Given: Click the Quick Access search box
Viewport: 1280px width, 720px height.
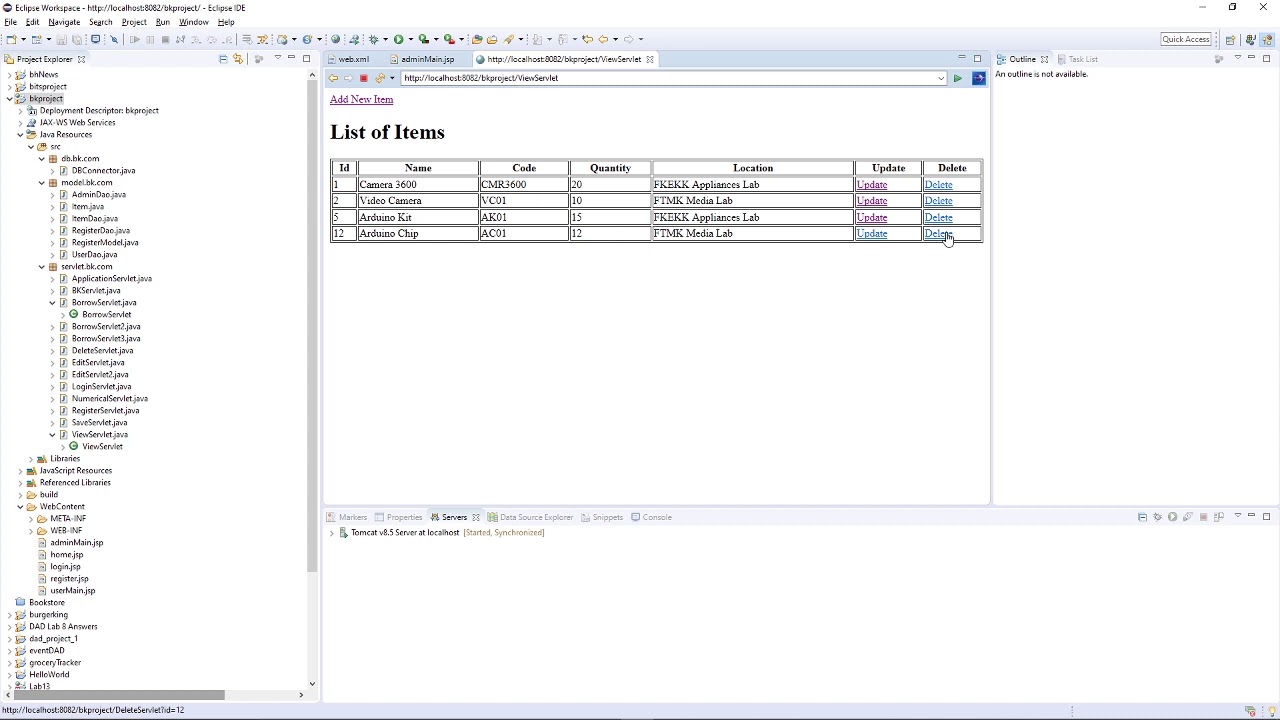Looking at the screenshot, I should point(1186,39).
